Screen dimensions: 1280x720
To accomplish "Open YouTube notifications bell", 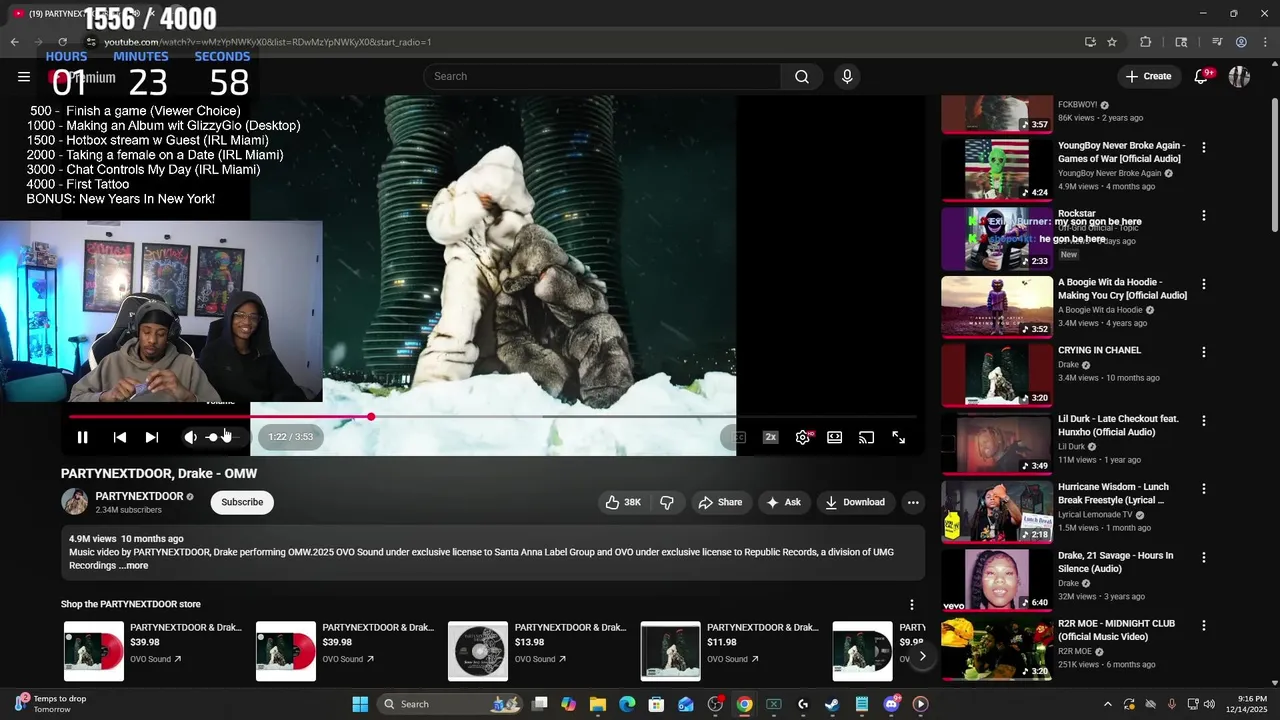I will (x=1202, y=76).
